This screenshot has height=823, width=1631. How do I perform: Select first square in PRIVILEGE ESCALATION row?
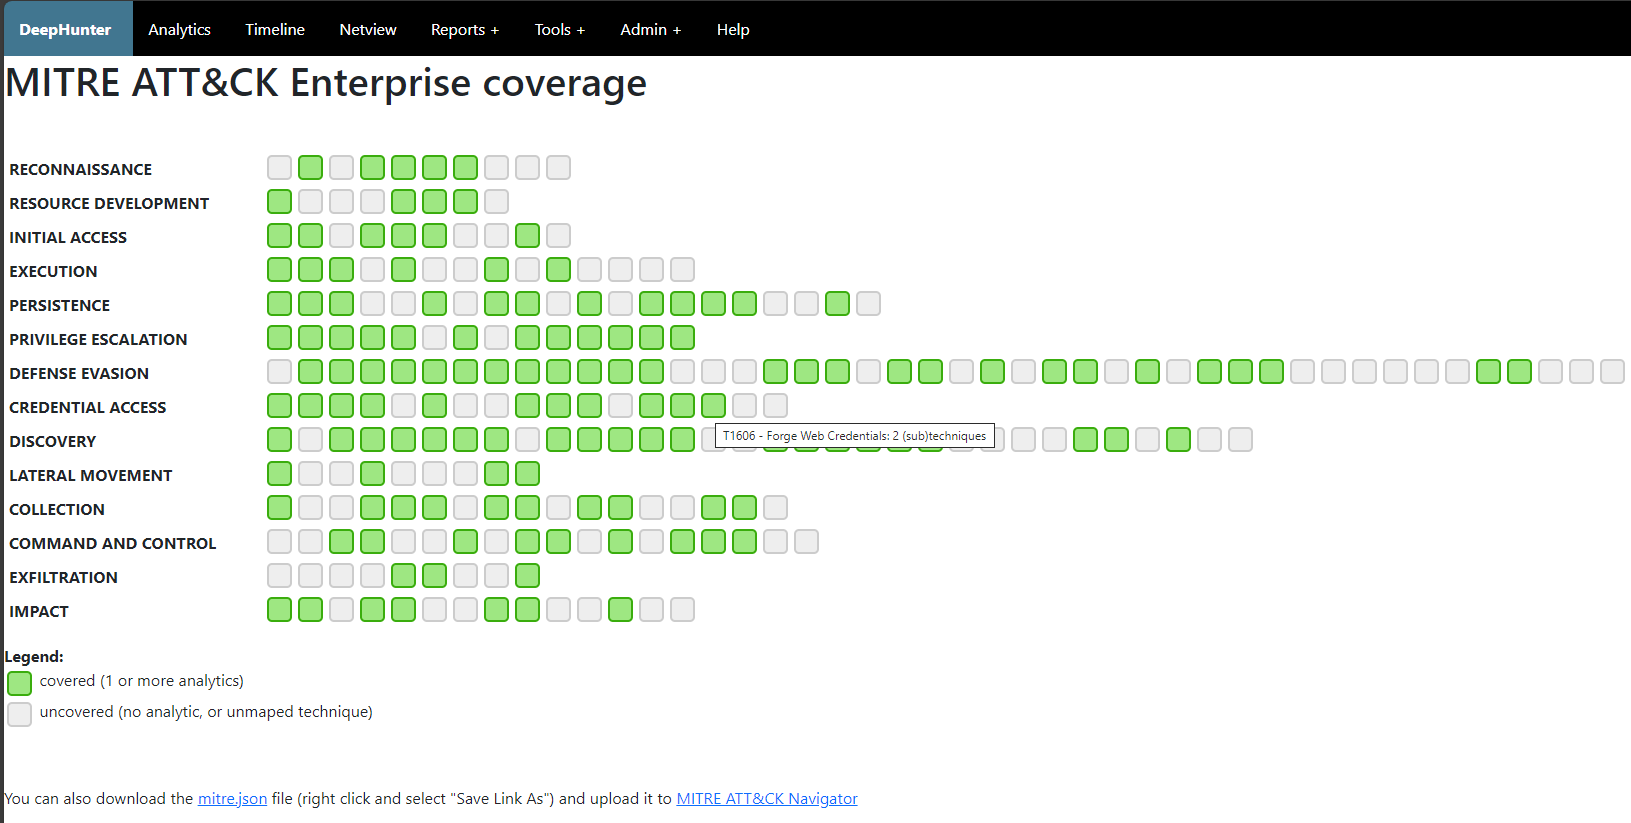click(x=280, y=337)
